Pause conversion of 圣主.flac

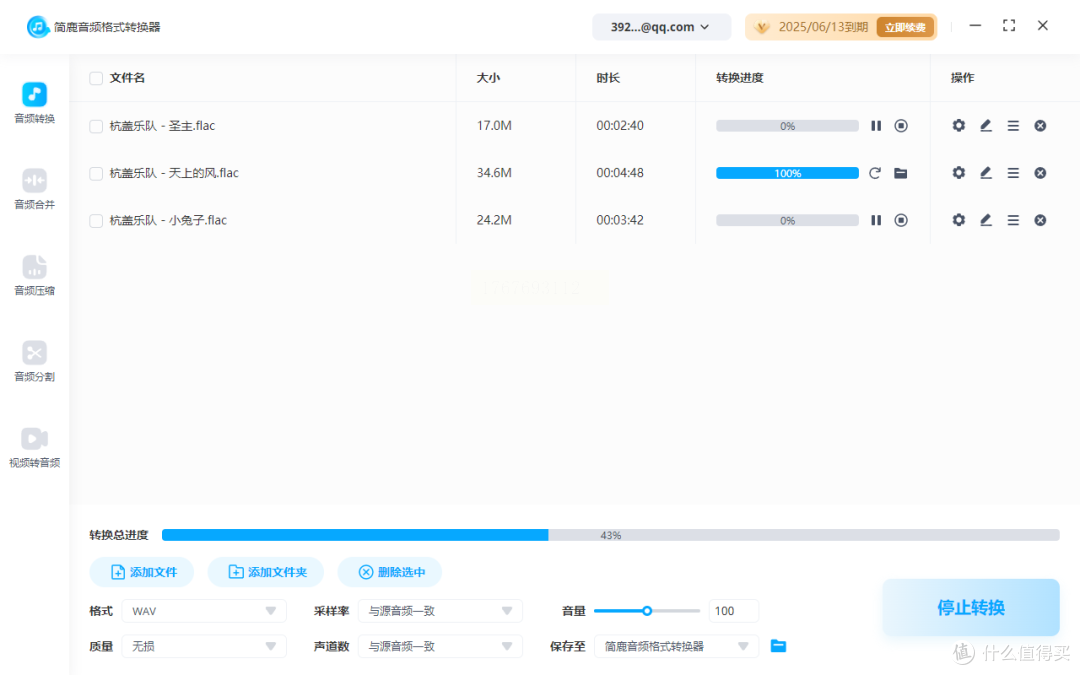click(x=876, y=126)
